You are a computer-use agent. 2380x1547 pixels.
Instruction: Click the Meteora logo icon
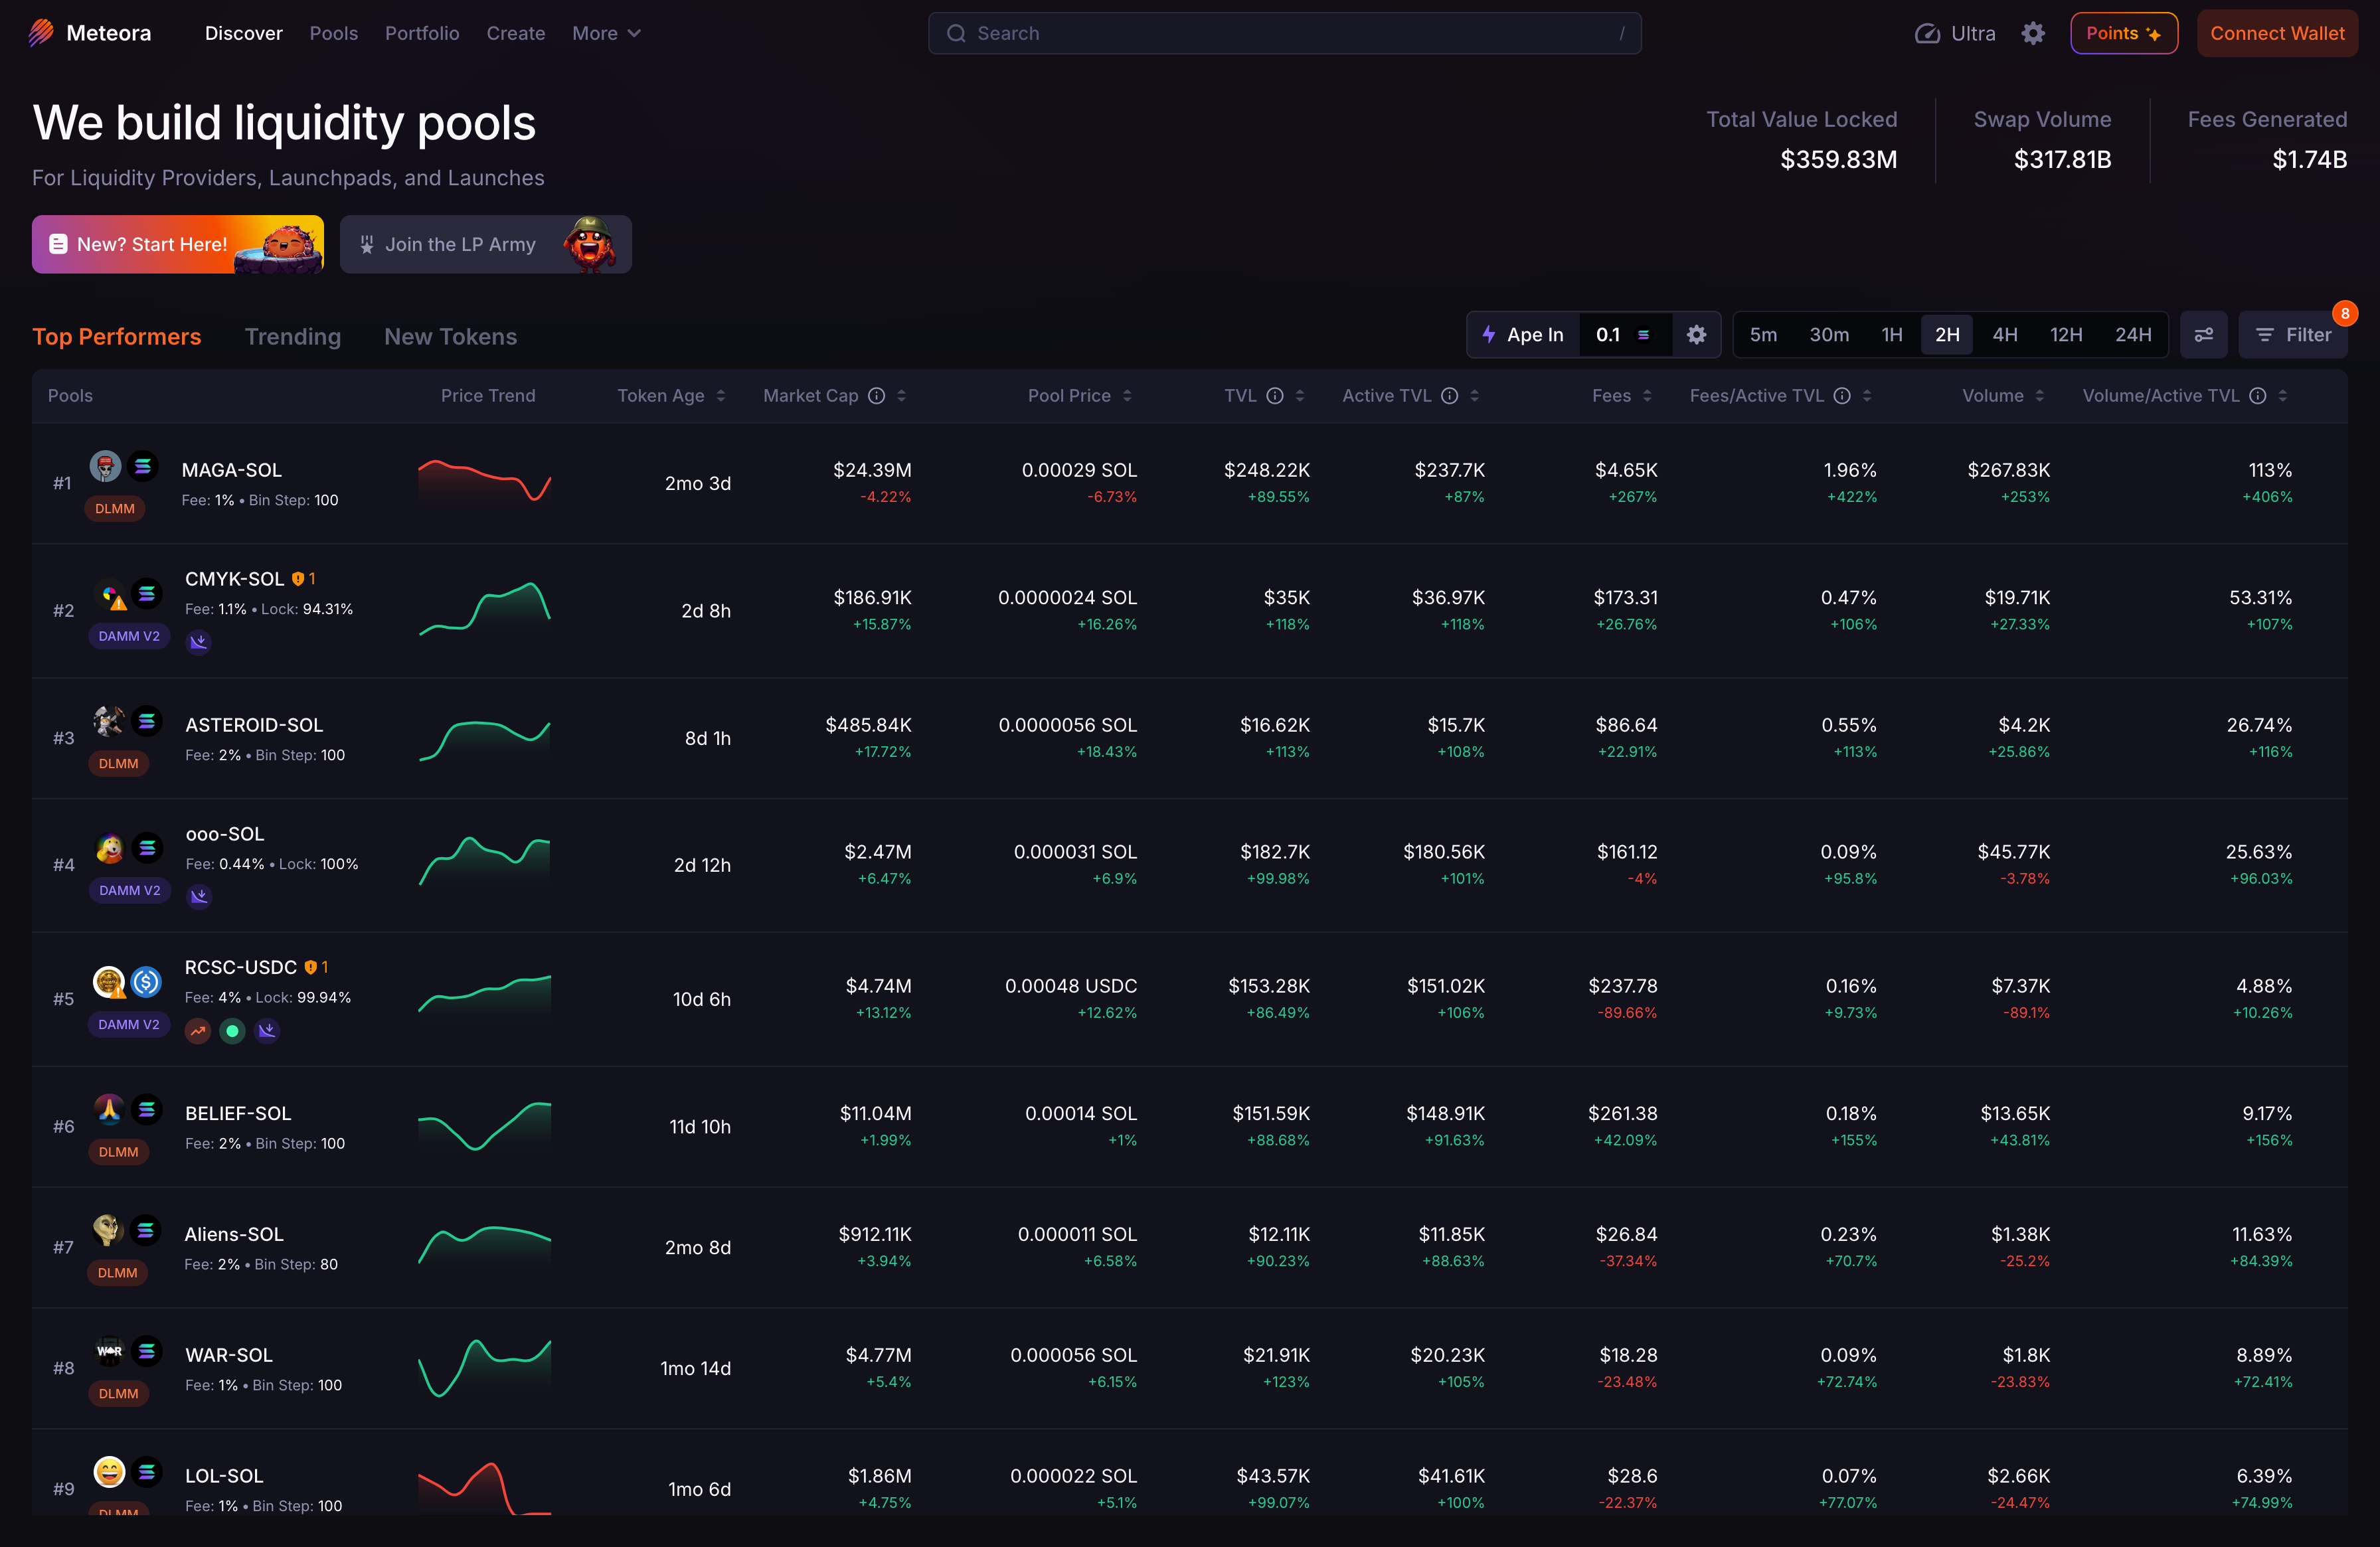[41, 33]
